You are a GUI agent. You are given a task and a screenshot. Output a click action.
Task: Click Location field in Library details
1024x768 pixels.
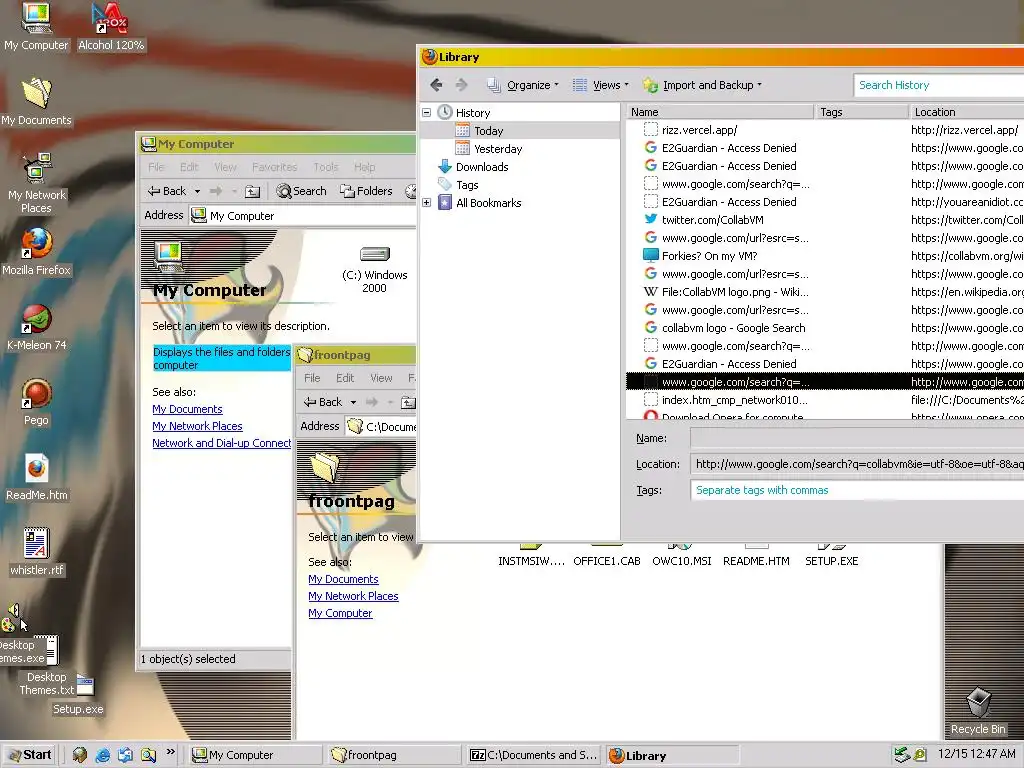857,464
